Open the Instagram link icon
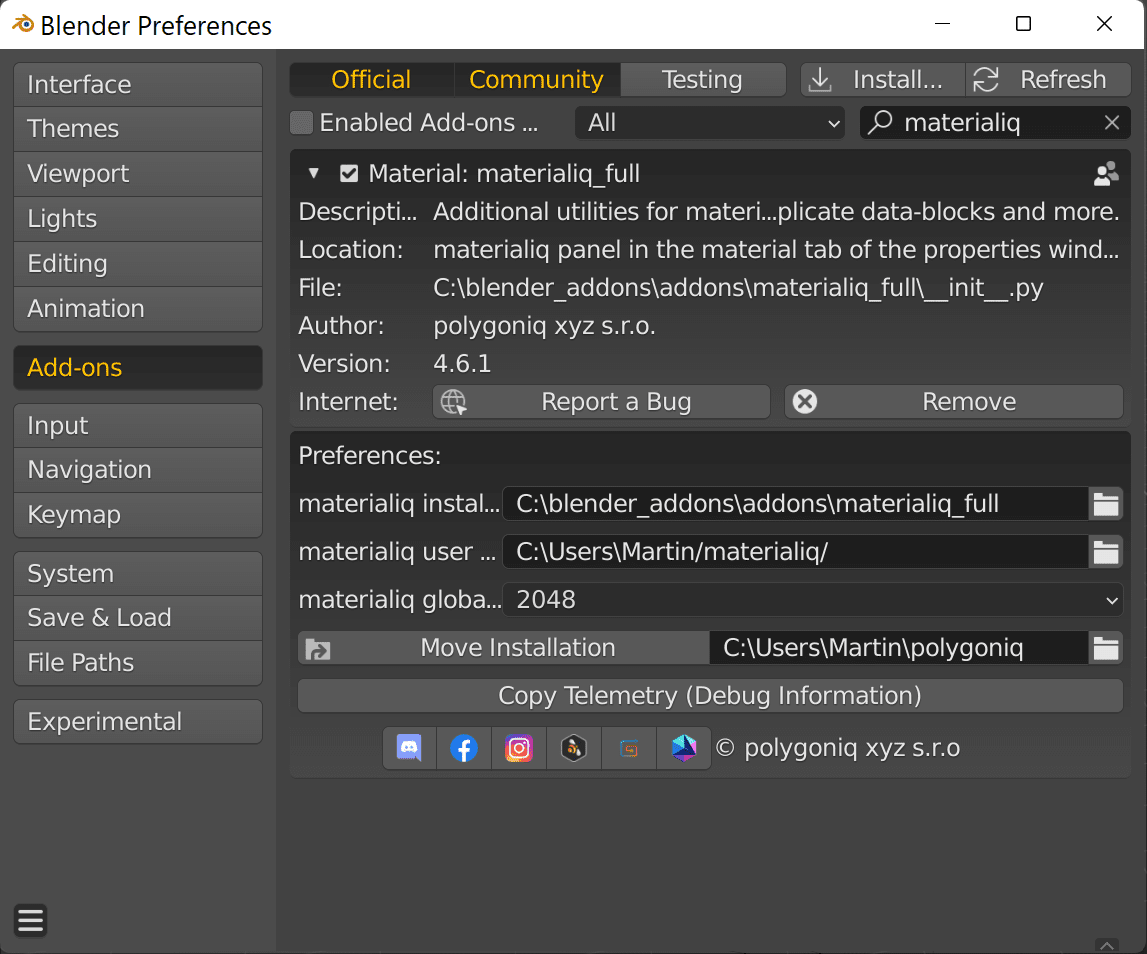Viewport: 1147px width, 954px height. tap(519, 748)
